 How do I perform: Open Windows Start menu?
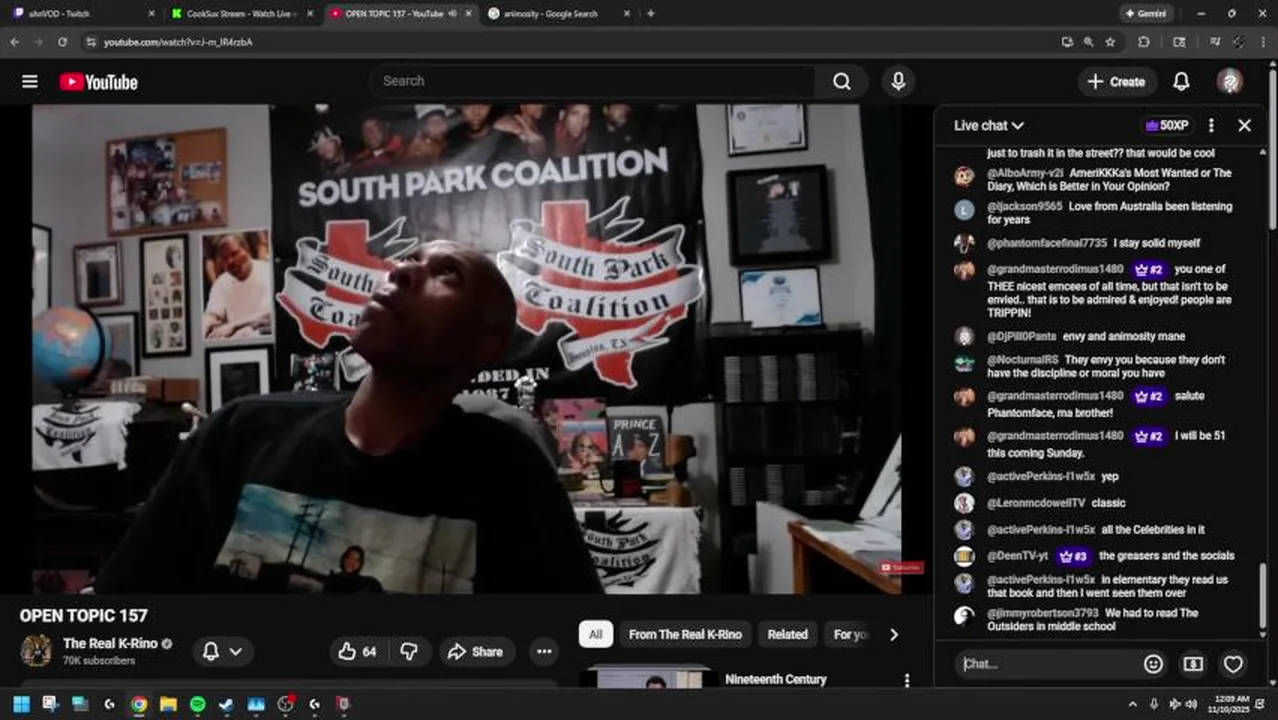[x=21, y=704]
